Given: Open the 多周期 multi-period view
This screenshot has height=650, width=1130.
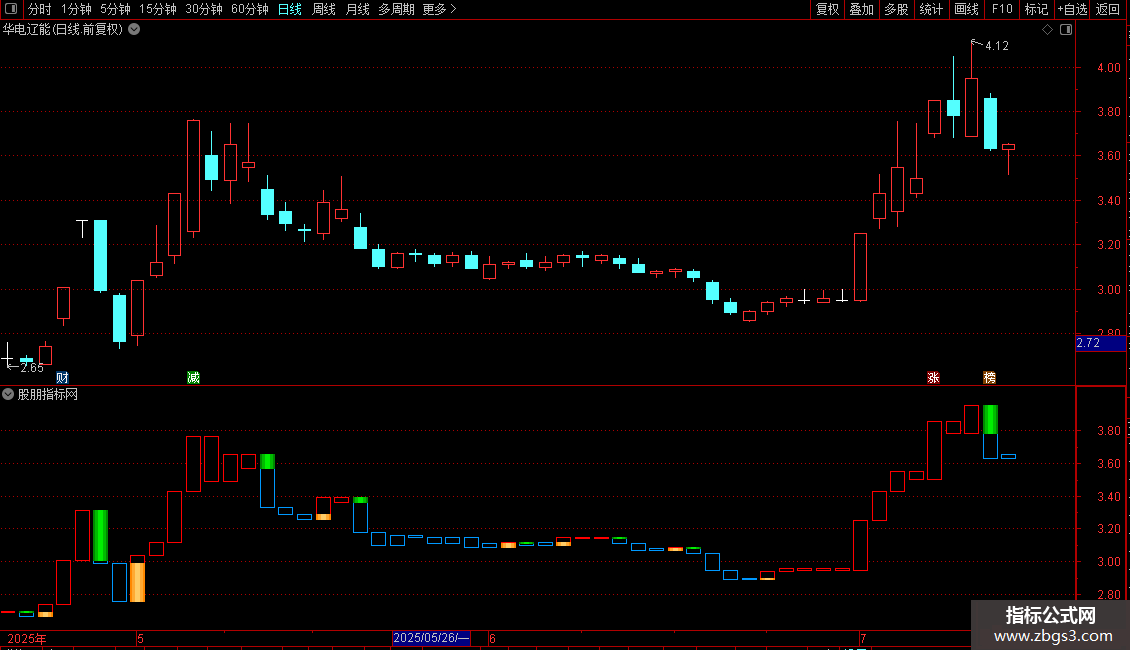Looking at the screenshot, I should click(x=396, y=9).
